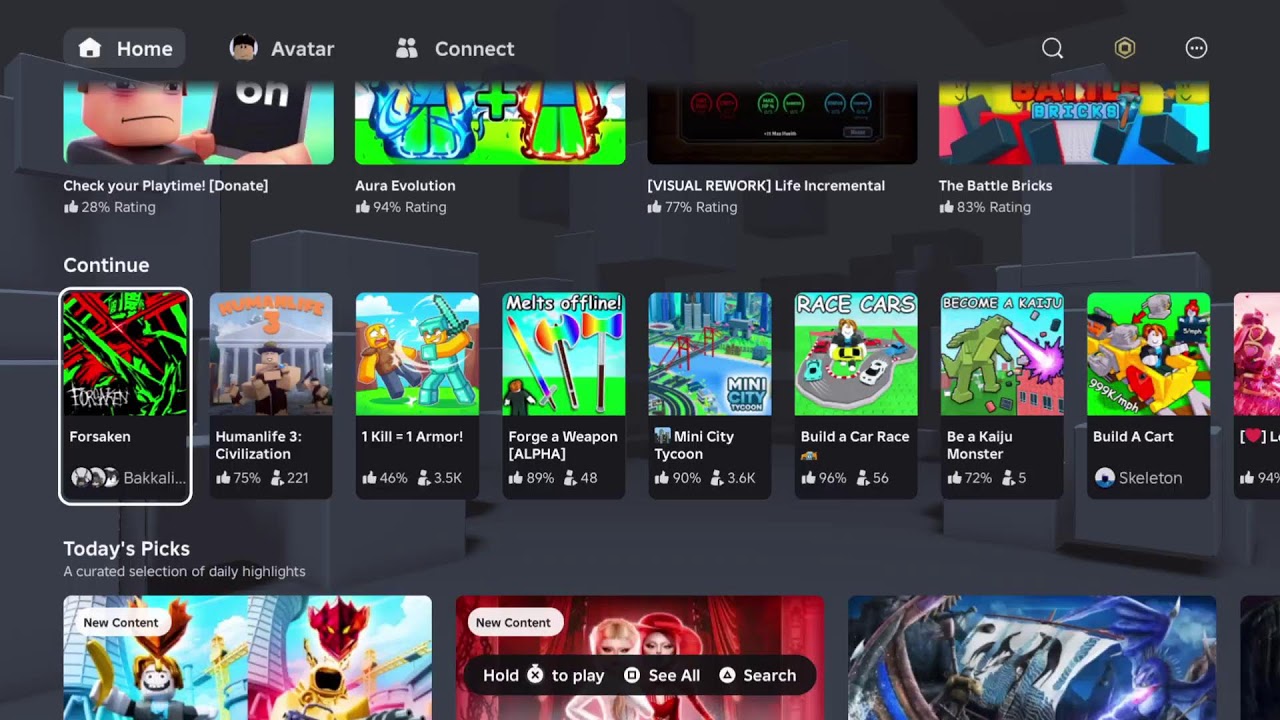
Task: Click the Build A Cart title
Action: tap(1133, 437)
